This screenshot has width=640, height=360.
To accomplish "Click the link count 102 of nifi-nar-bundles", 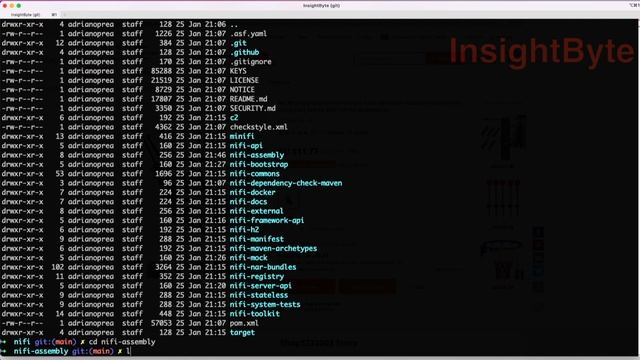I will (58, 267).
